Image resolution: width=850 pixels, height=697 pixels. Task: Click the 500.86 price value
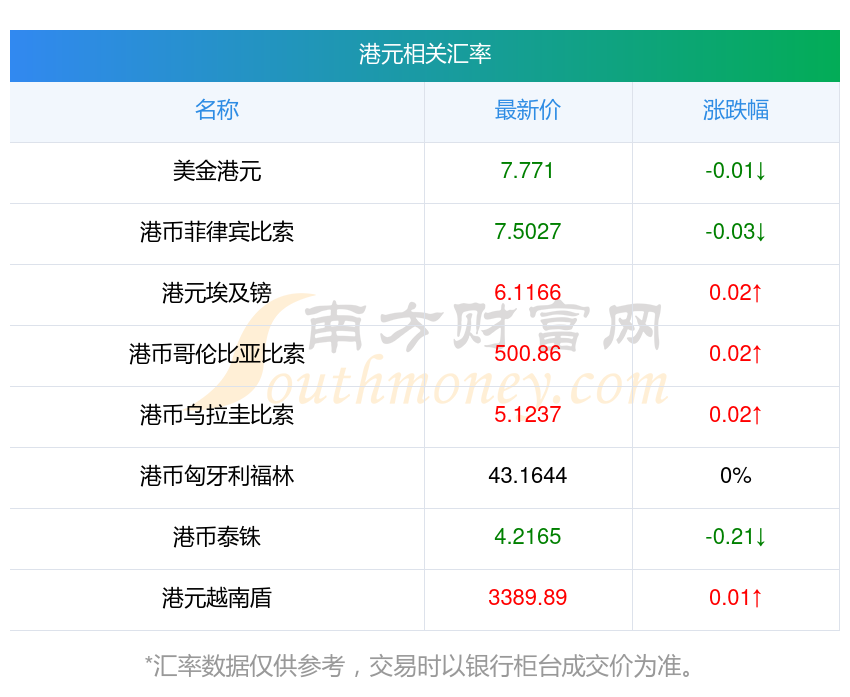point(528,354)
